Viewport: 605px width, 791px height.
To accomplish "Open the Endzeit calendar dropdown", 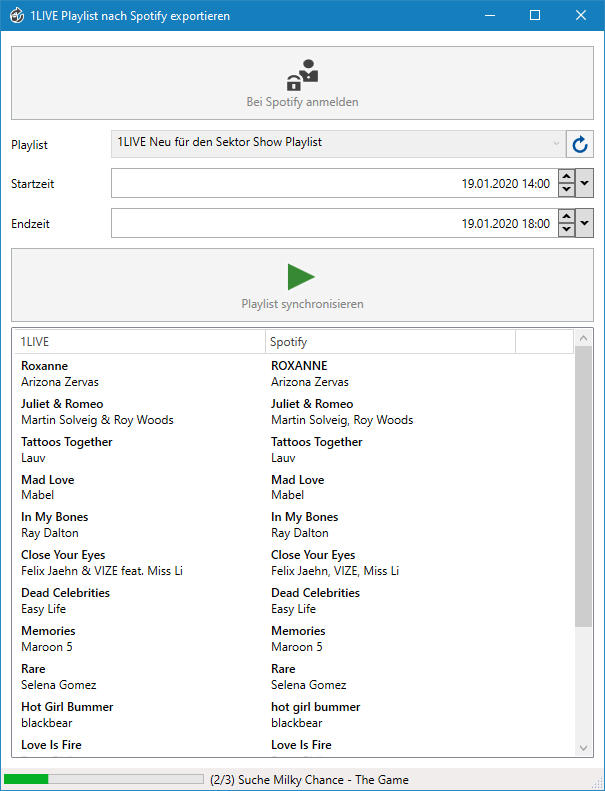I will [584, 223].
